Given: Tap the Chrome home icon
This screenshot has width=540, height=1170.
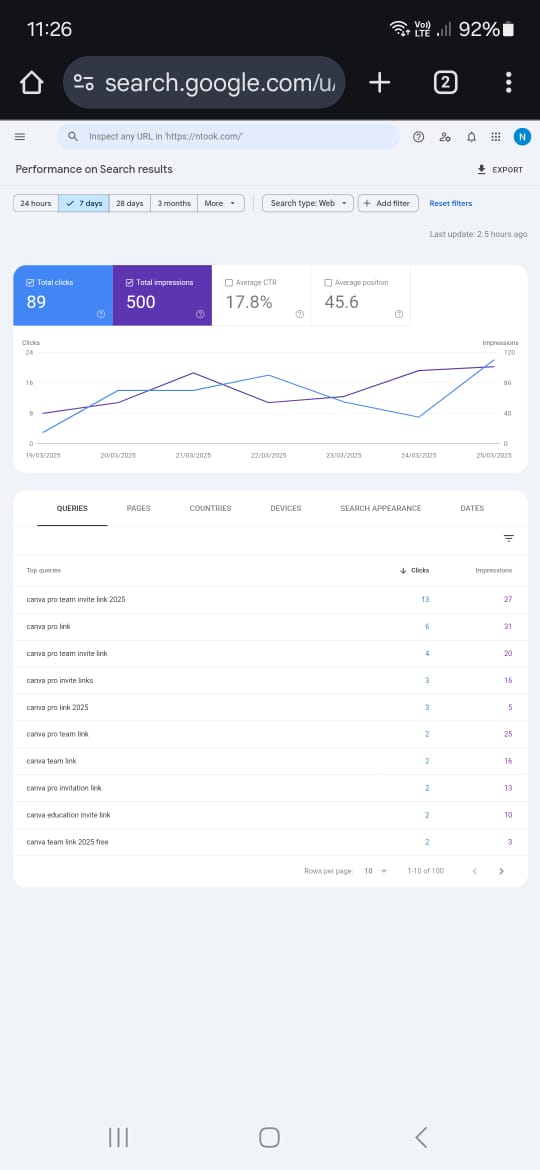Looking at the screenshot, I should [x=31, y=83].
